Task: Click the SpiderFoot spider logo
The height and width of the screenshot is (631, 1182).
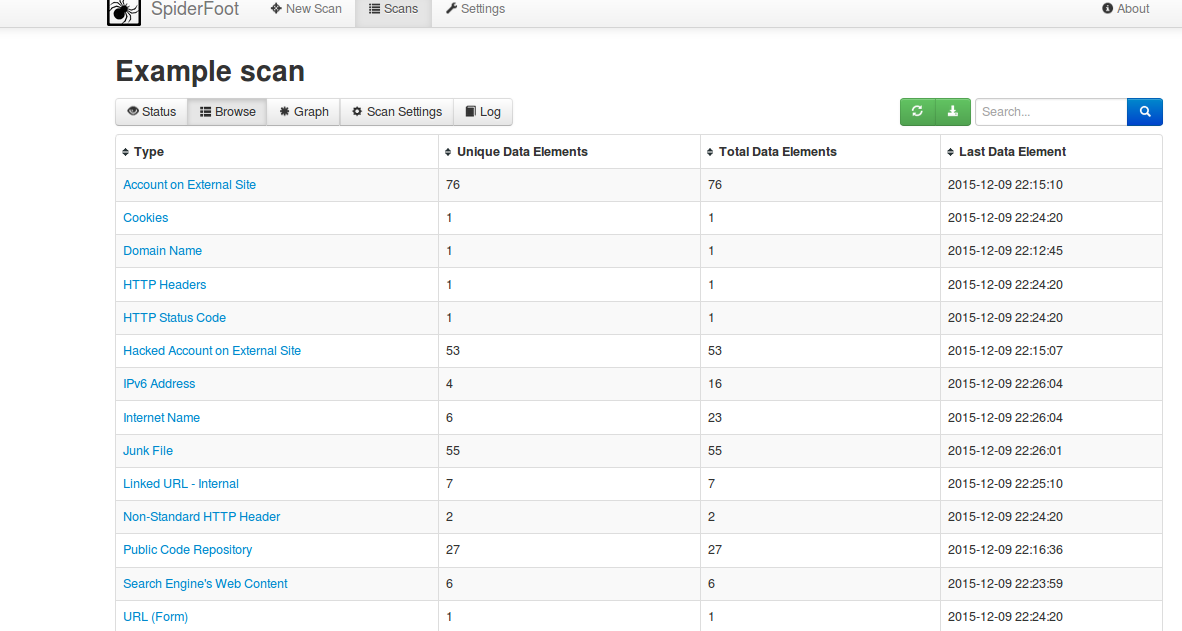Action: (124, 12)
